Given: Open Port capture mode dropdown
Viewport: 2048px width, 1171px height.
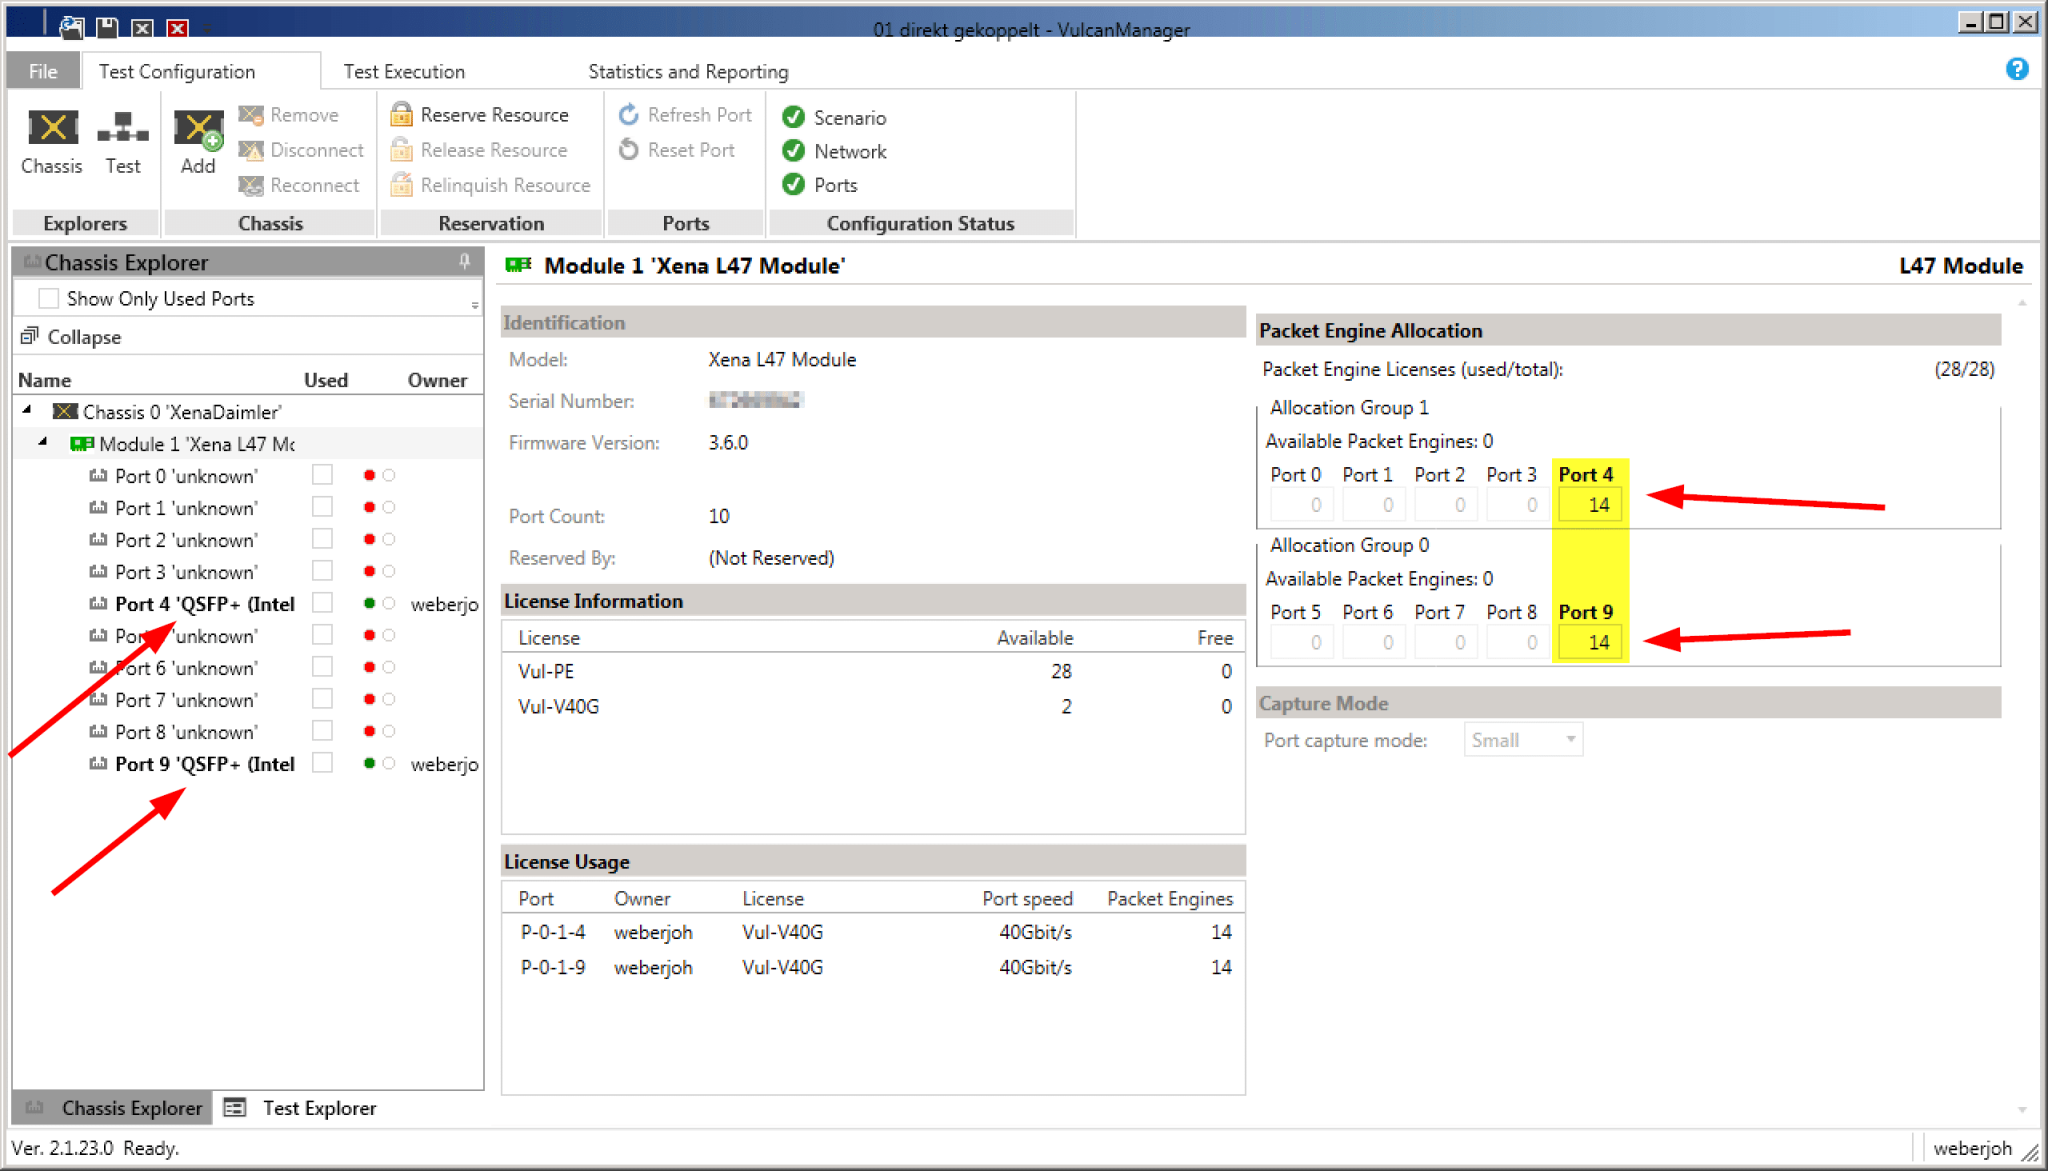Looking at the screenshot, I should 1523,740.
